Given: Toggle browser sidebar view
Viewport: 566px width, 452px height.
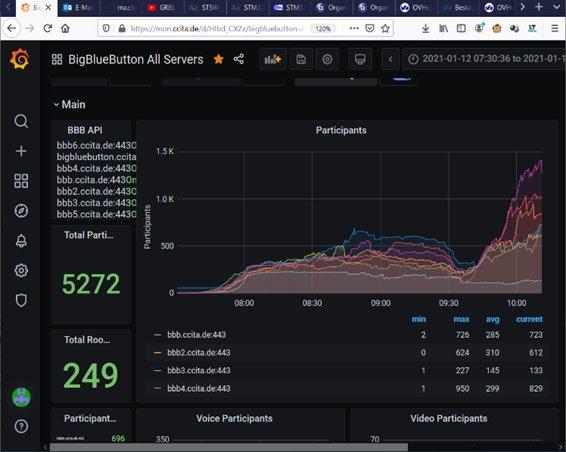Looking at the screenshot, I should 461,28.
